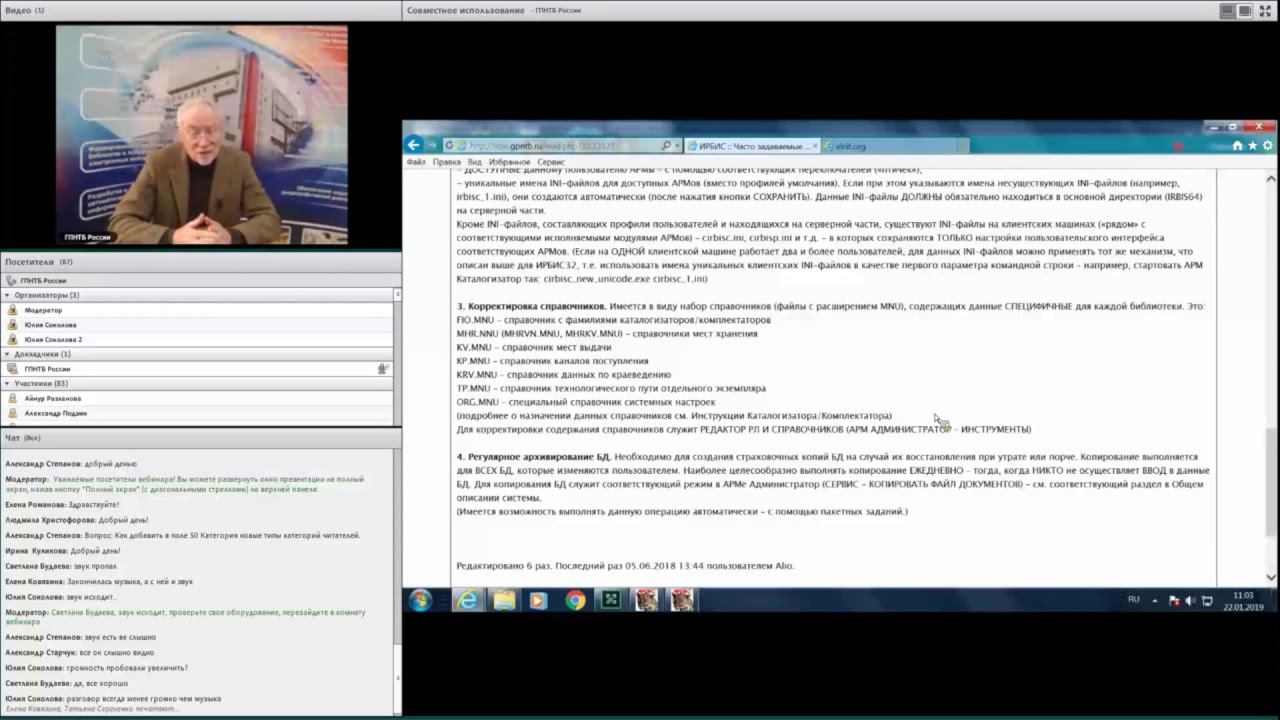1280x720 pixels.
Task: Click the taskbar volume speaker icon
Action: [x=1189, y=600]
